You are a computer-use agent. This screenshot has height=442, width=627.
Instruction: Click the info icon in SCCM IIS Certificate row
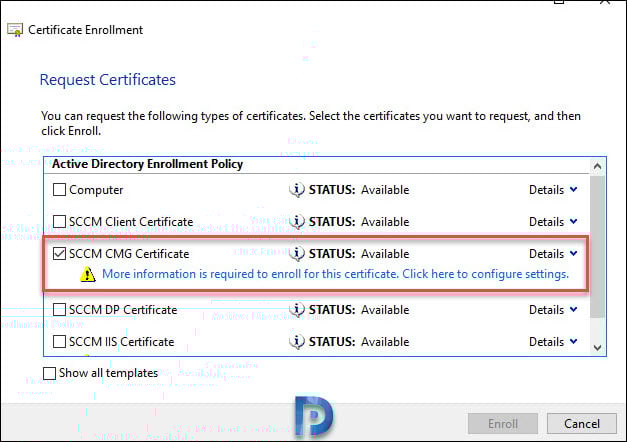pos(297,342)
